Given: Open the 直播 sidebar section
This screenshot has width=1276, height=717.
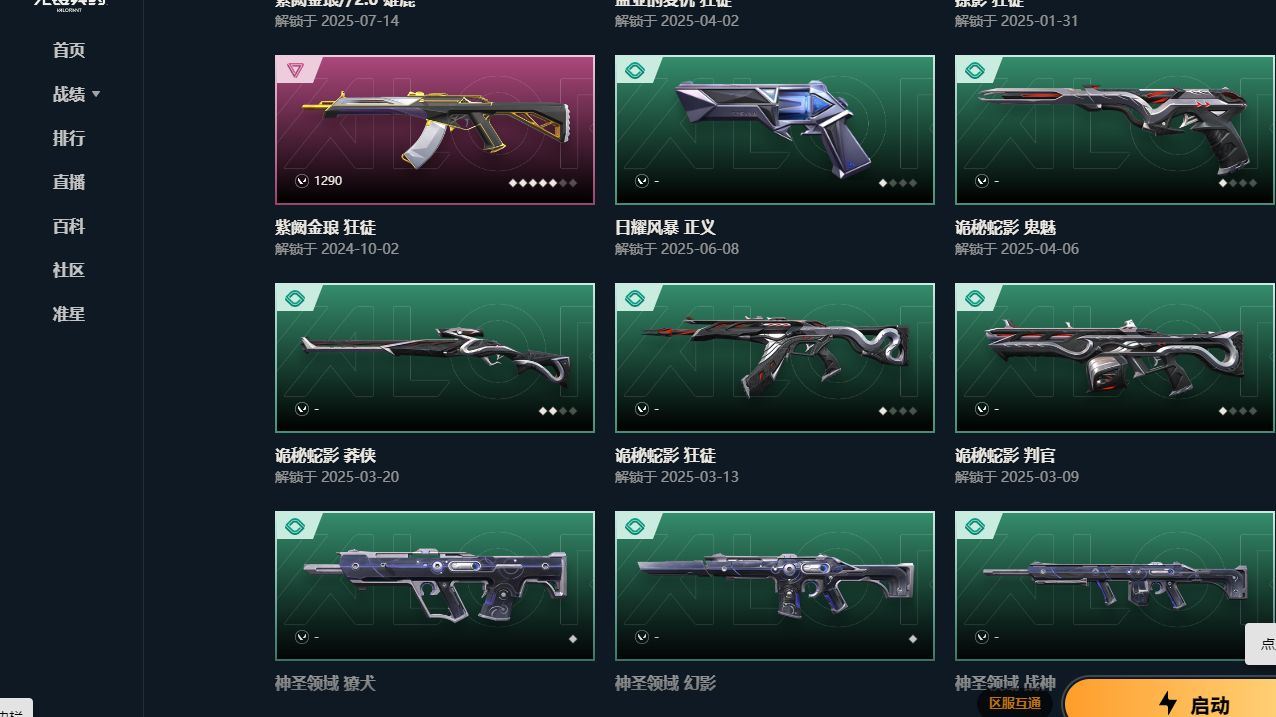Looking at the screenshot, I should click(69, 182).
